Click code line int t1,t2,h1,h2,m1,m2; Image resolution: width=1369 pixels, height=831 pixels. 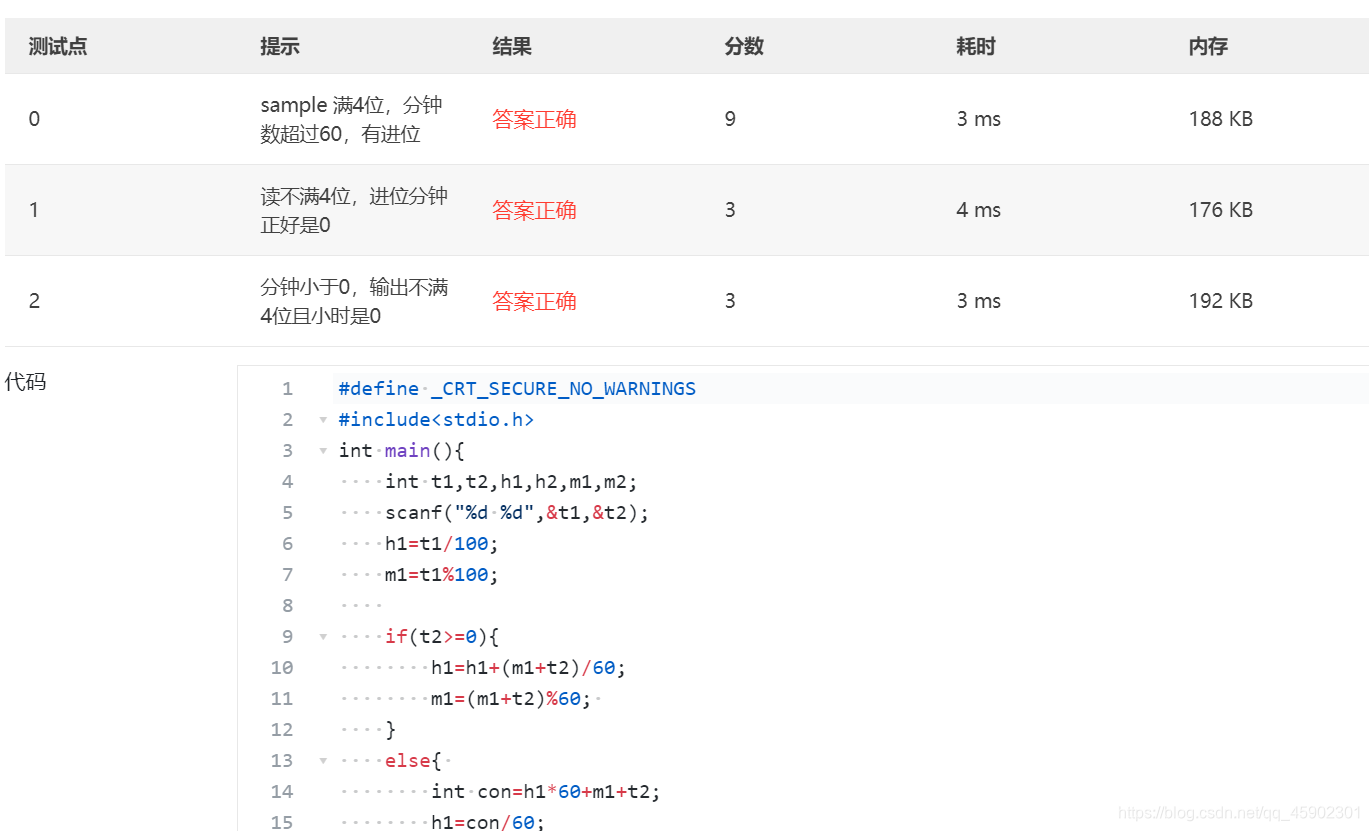(511, 482)
